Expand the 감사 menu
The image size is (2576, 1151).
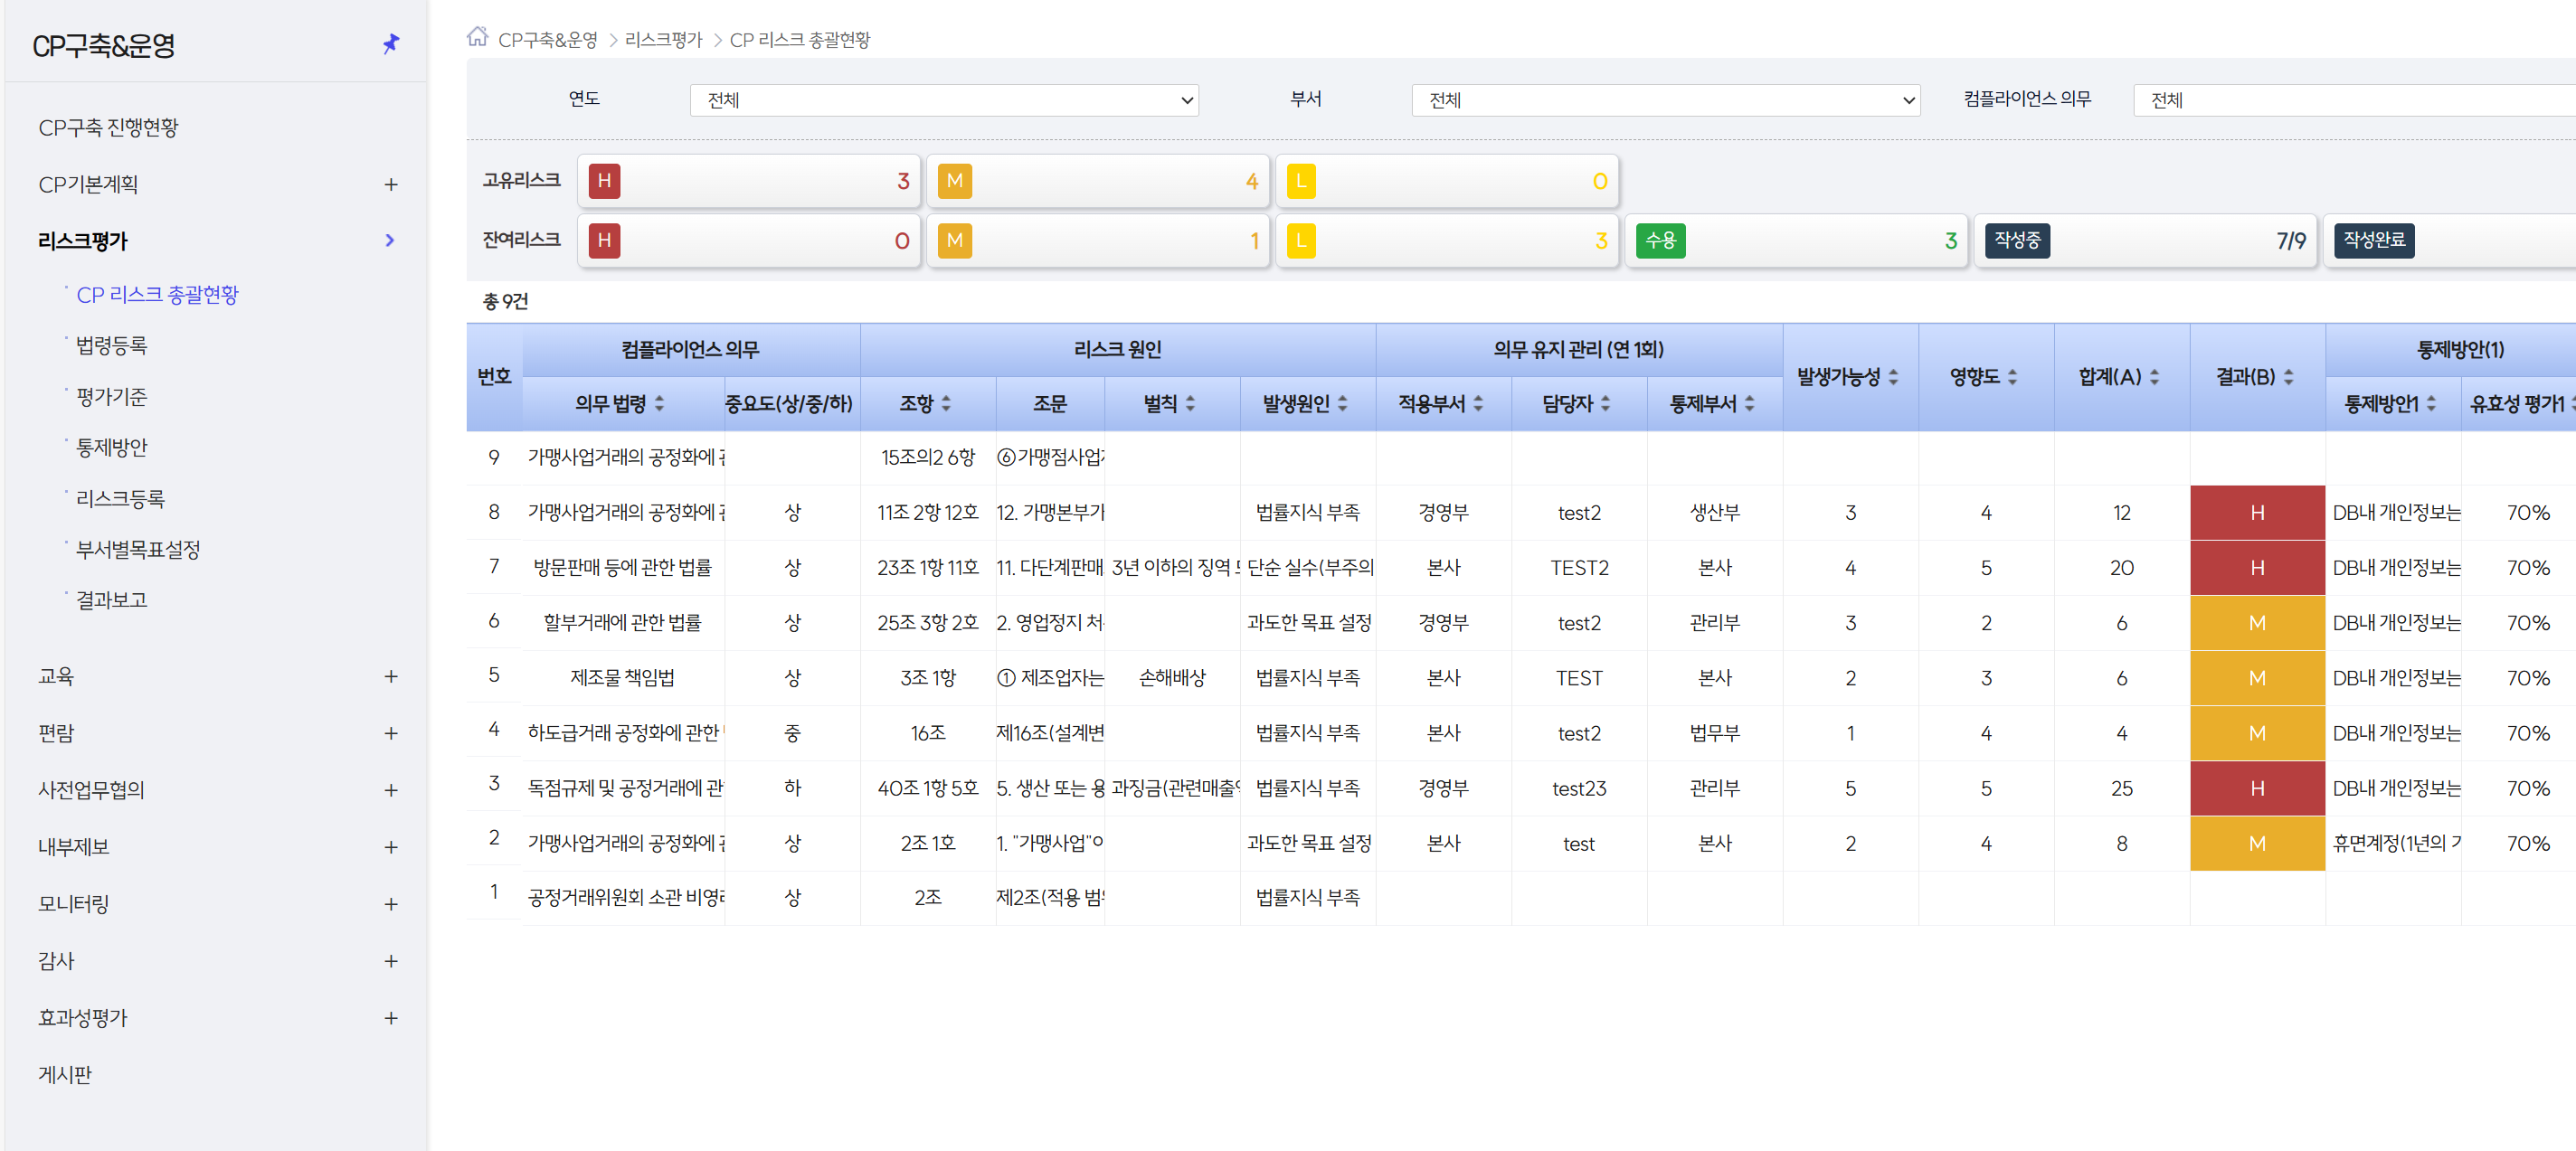[x=391, y=962]
